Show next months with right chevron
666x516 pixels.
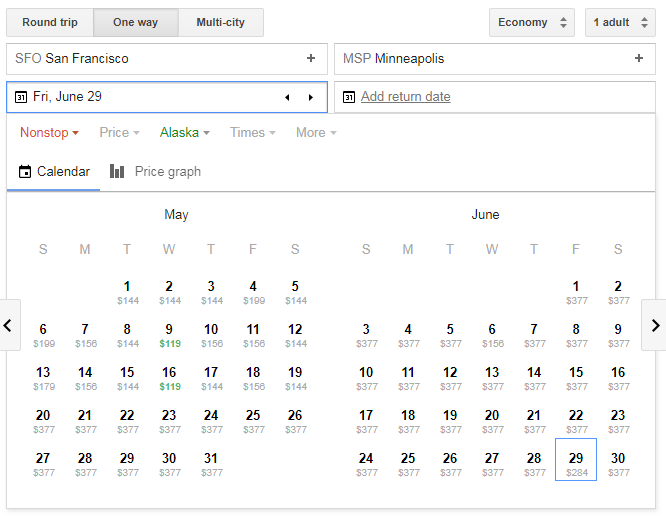(x=655, y=325)
